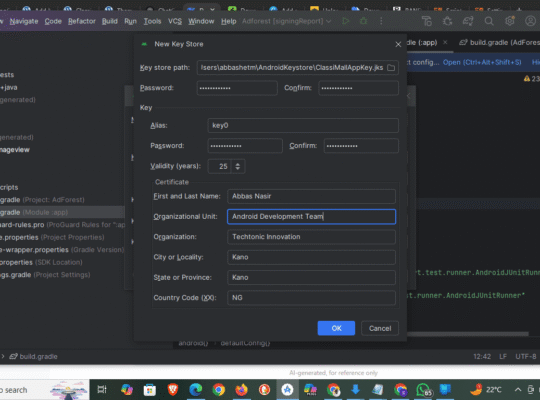The height and width of the screenshot is (400, 540).
Task: Open Microsoft Store from taskbar
Action: [x=150, y=390]
